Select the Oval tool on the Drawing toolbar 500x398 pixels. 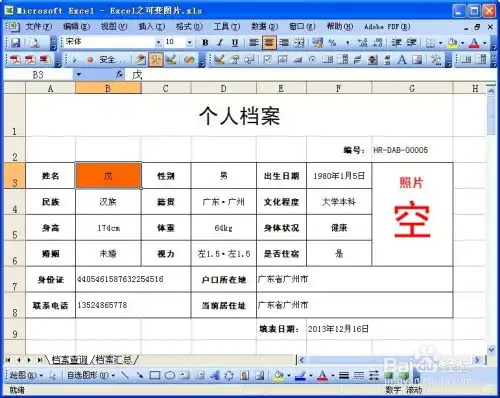[170, 376]
